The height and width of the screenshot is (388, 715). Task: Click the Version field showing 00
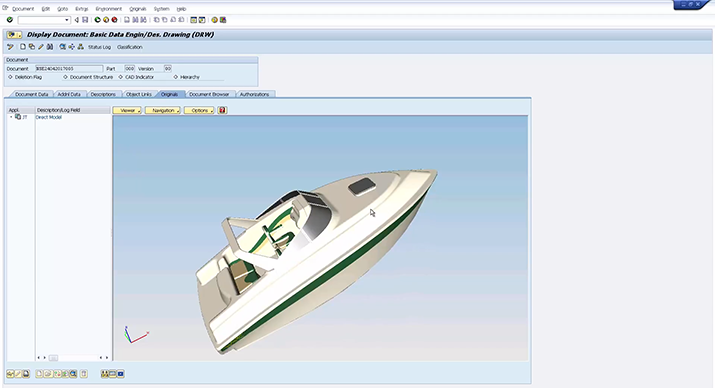pyautogui.click(x=168, y=68)
